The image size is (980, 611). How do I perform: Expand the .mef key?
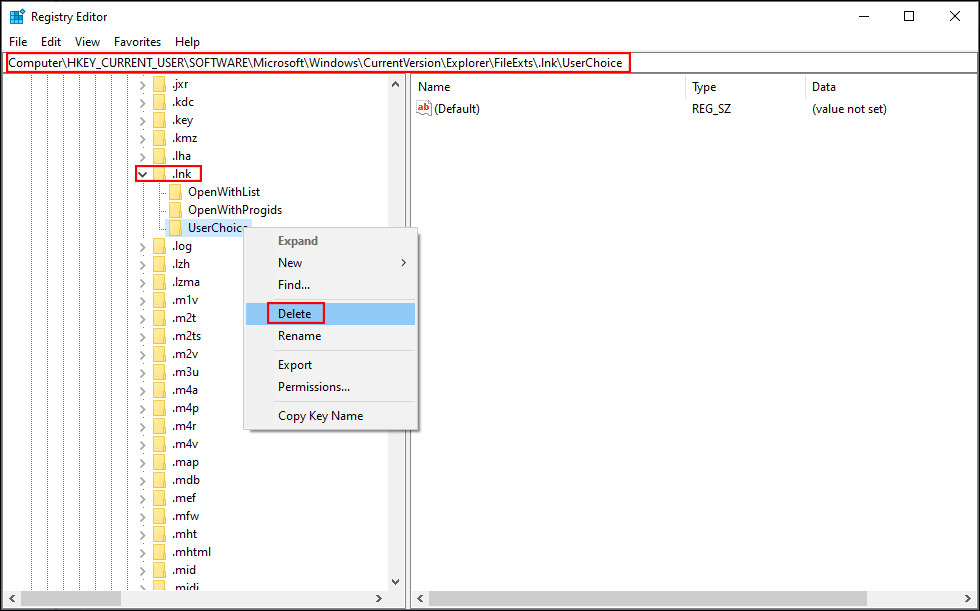click(142, 499)
